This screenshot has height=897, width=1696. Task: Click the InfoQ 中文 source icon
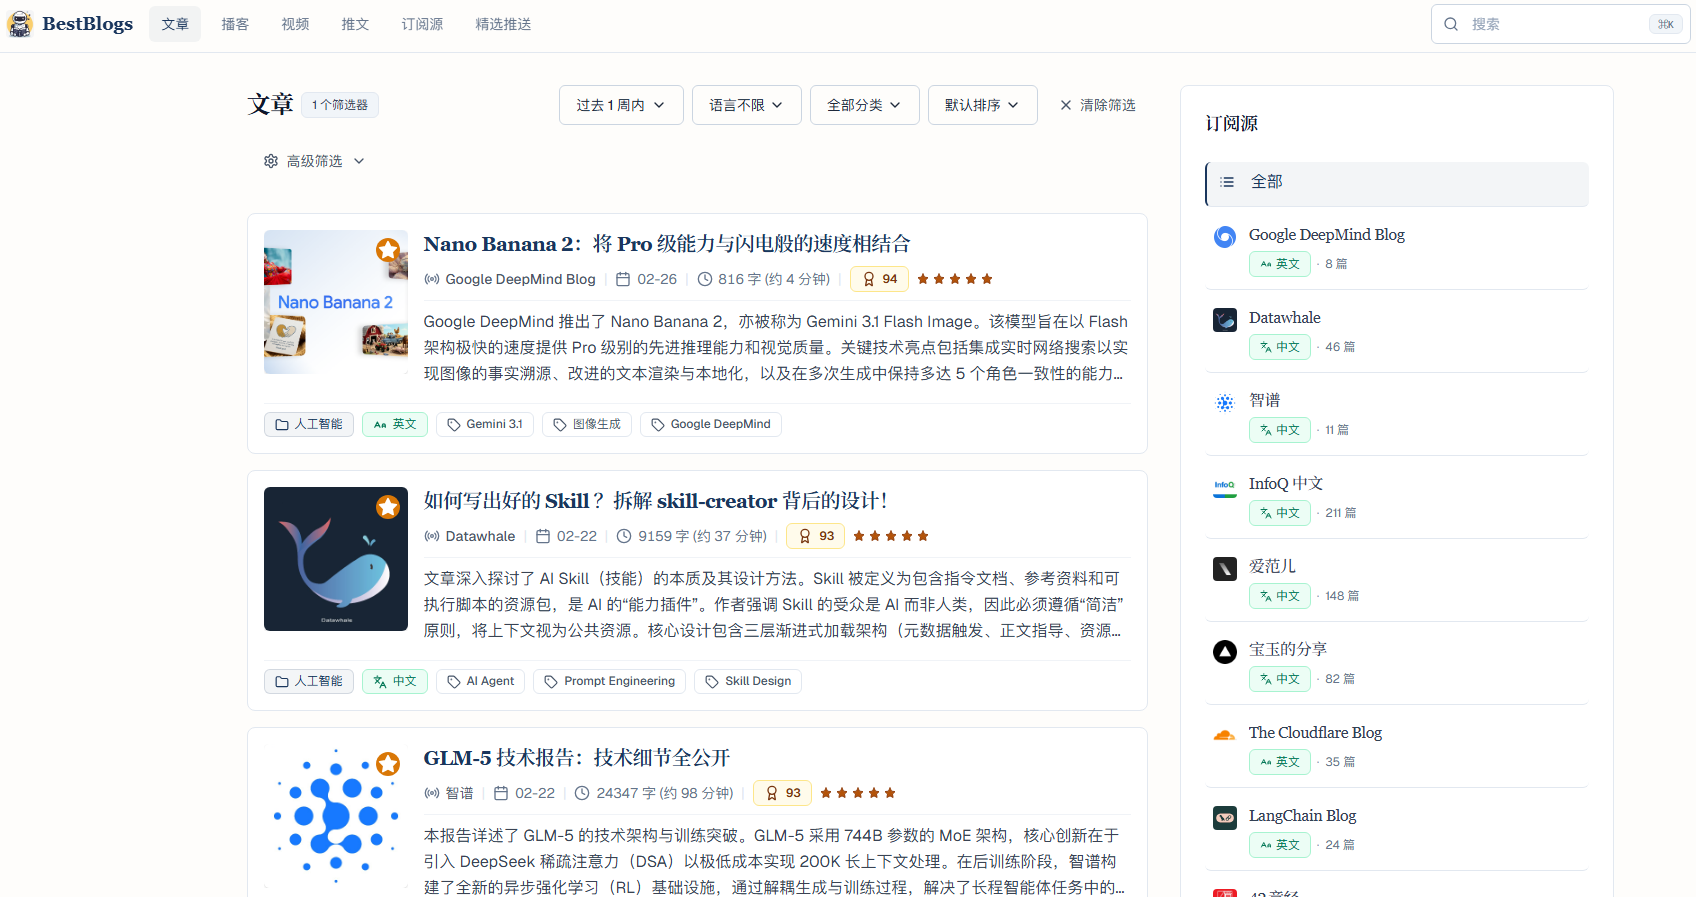click(x=1224, y=486)
